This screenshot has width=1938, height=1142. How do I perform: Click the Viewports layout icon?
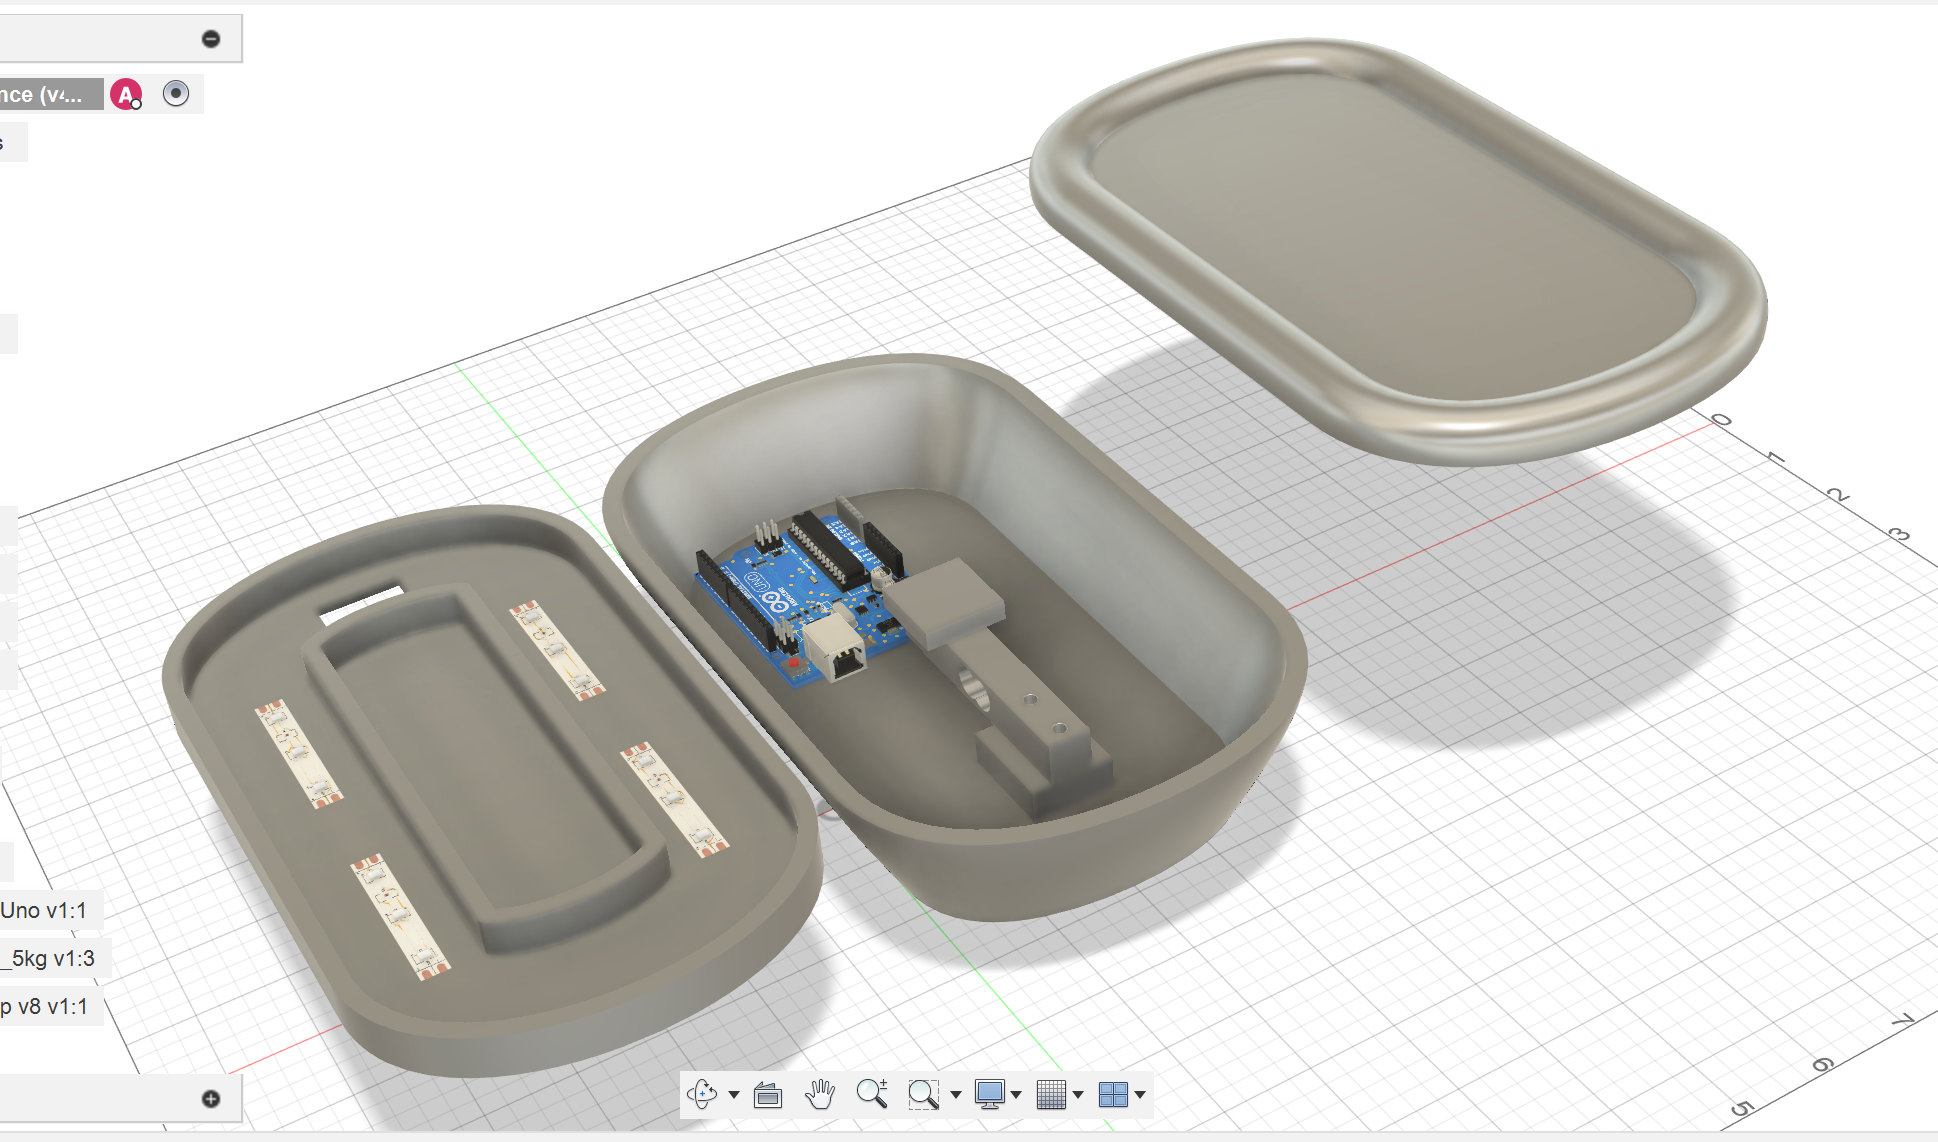tap(1112, 1095)
